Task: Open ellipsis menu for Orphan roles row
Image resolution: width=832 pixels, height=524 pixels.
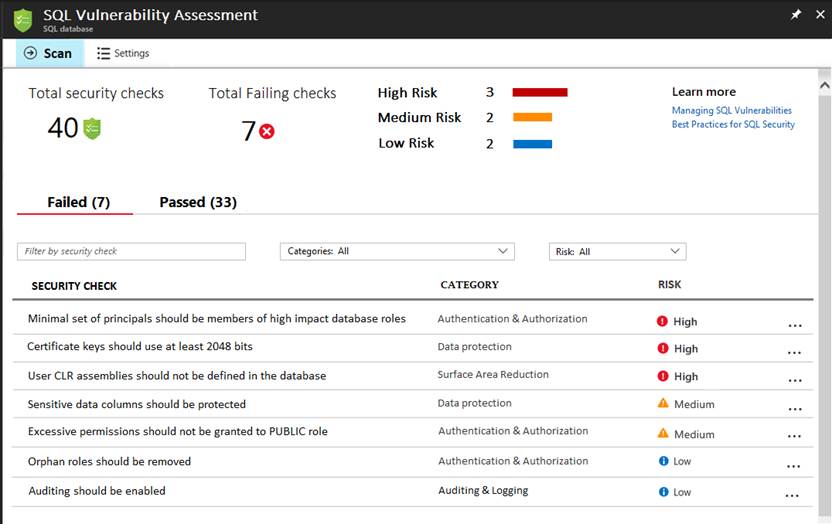Action: click(793, 466)
